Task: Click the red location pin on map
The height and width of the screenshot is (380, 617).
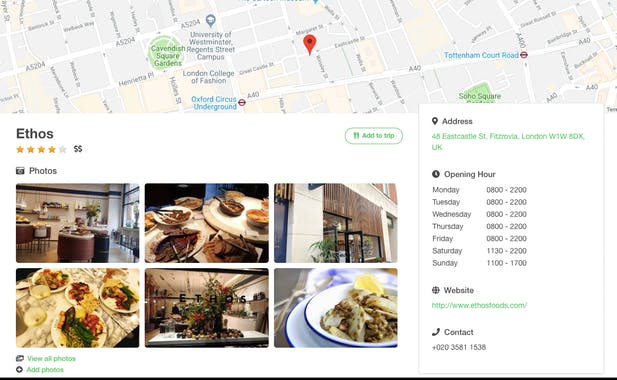Action: point(310,44)
